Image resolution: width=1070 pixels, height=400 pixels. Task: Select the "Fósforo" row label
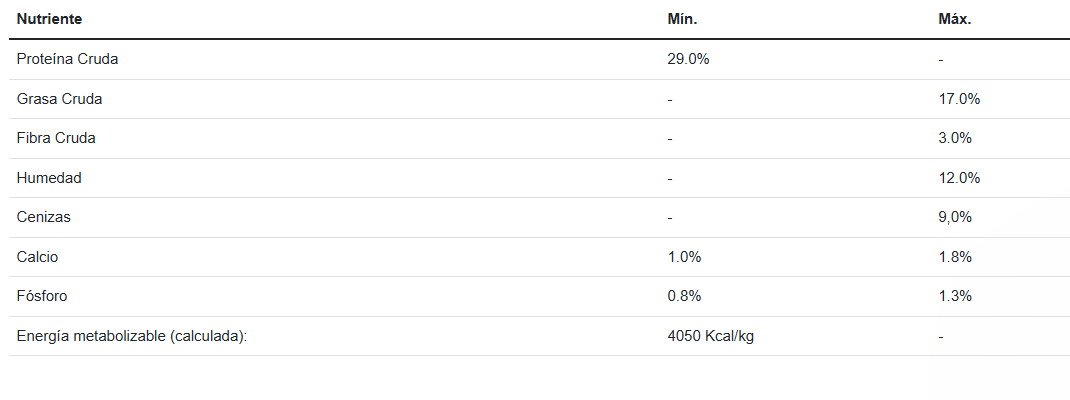[x=42, y=296]
